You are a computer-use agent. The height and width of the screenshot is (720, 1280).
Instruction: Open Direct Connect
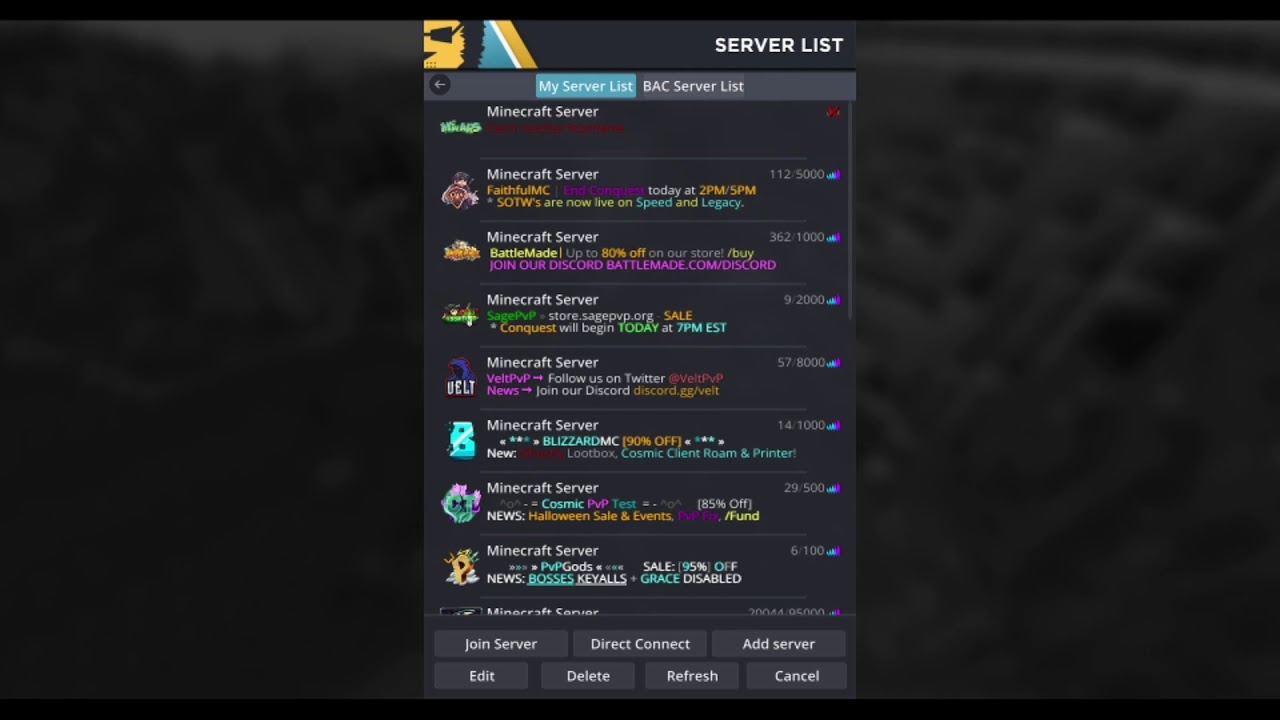tap(640, 644)
